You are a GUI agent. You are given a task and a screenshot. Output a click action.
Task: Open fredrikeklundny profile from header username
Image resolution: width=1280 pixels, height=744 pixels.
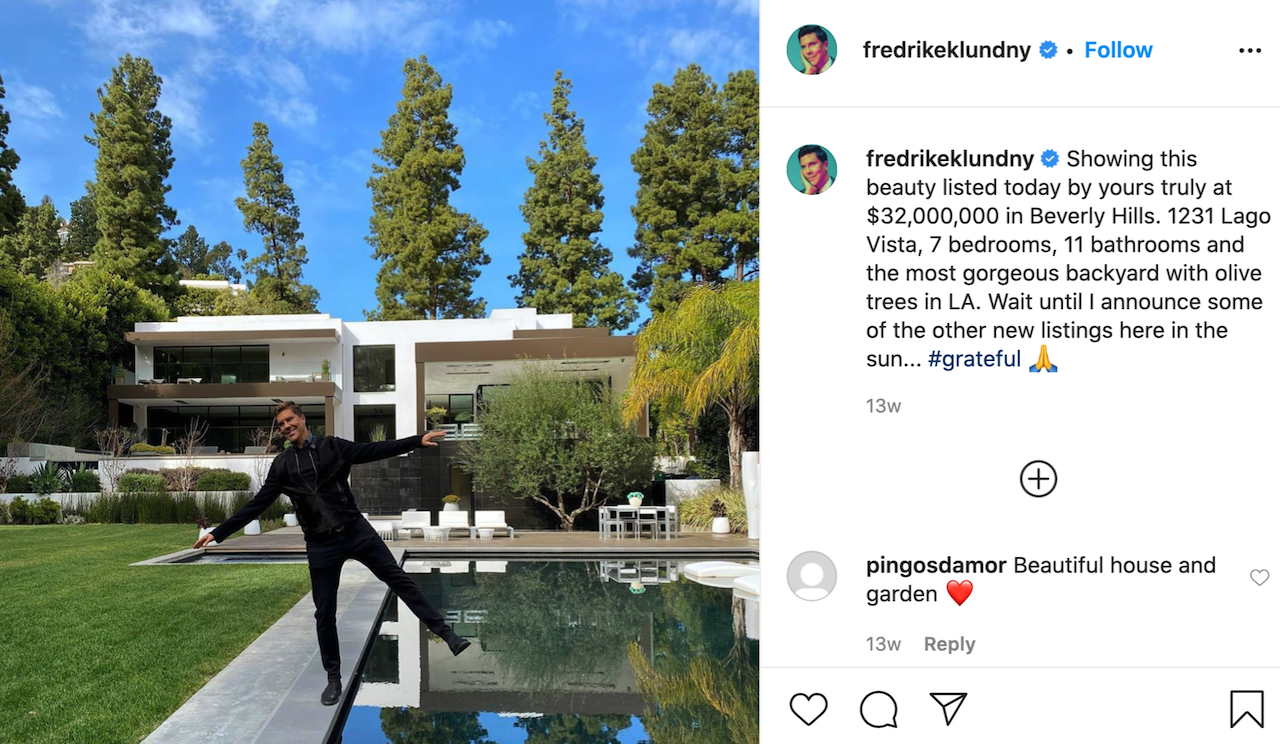pyautogui.click(x=947, y=50)
